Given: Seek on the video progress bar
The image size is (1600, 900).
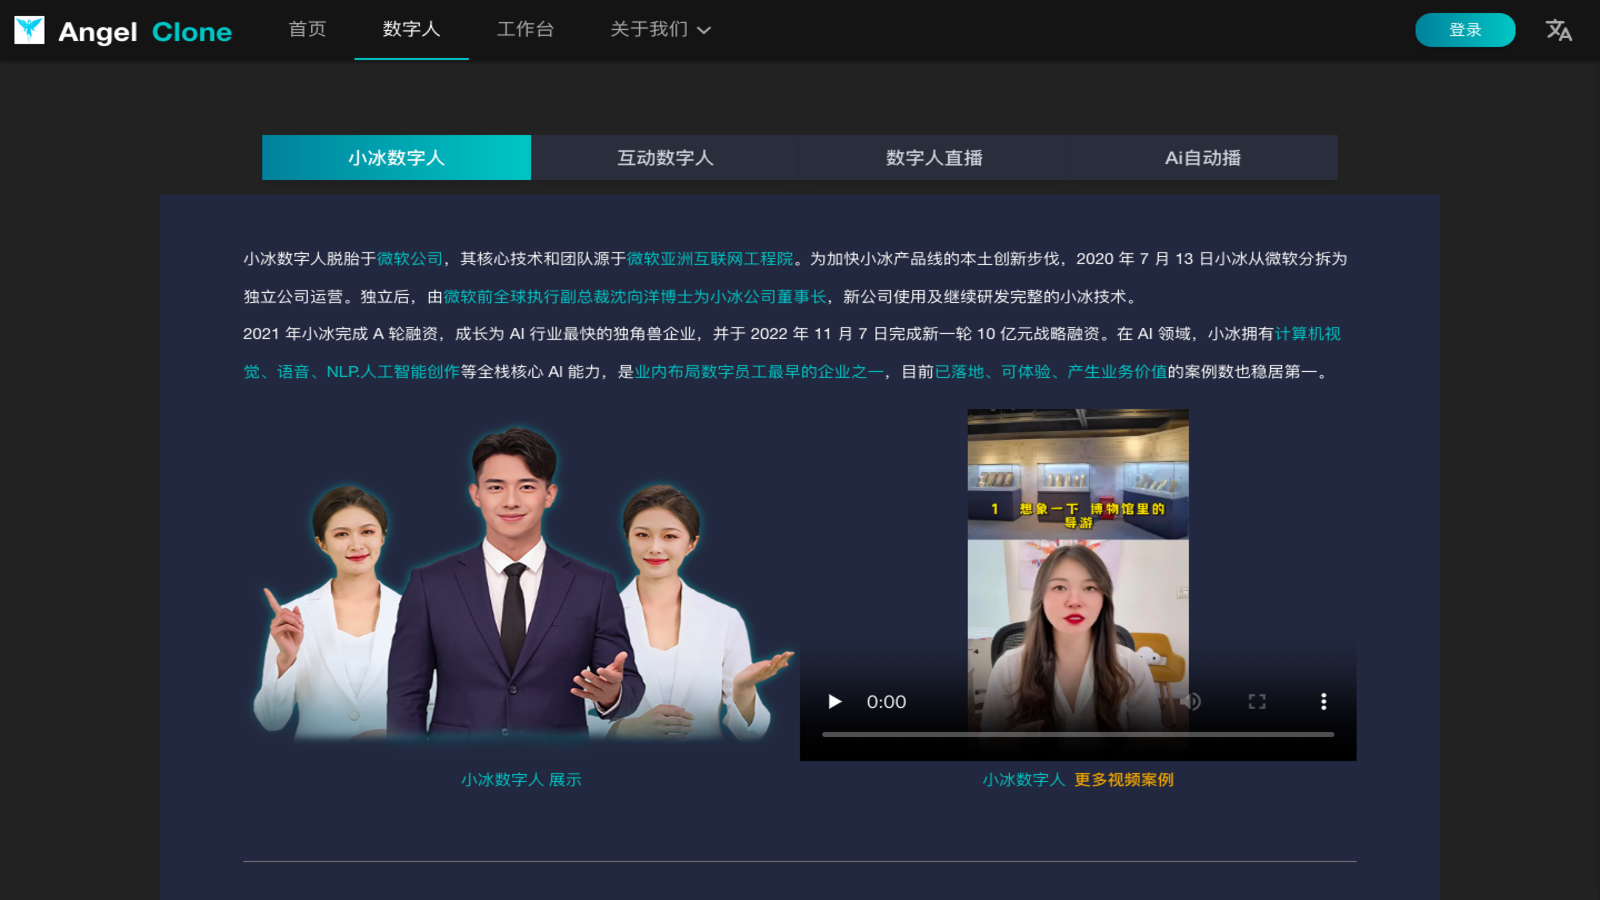Looking at the screenshot, I should [x=1078, y=734].
